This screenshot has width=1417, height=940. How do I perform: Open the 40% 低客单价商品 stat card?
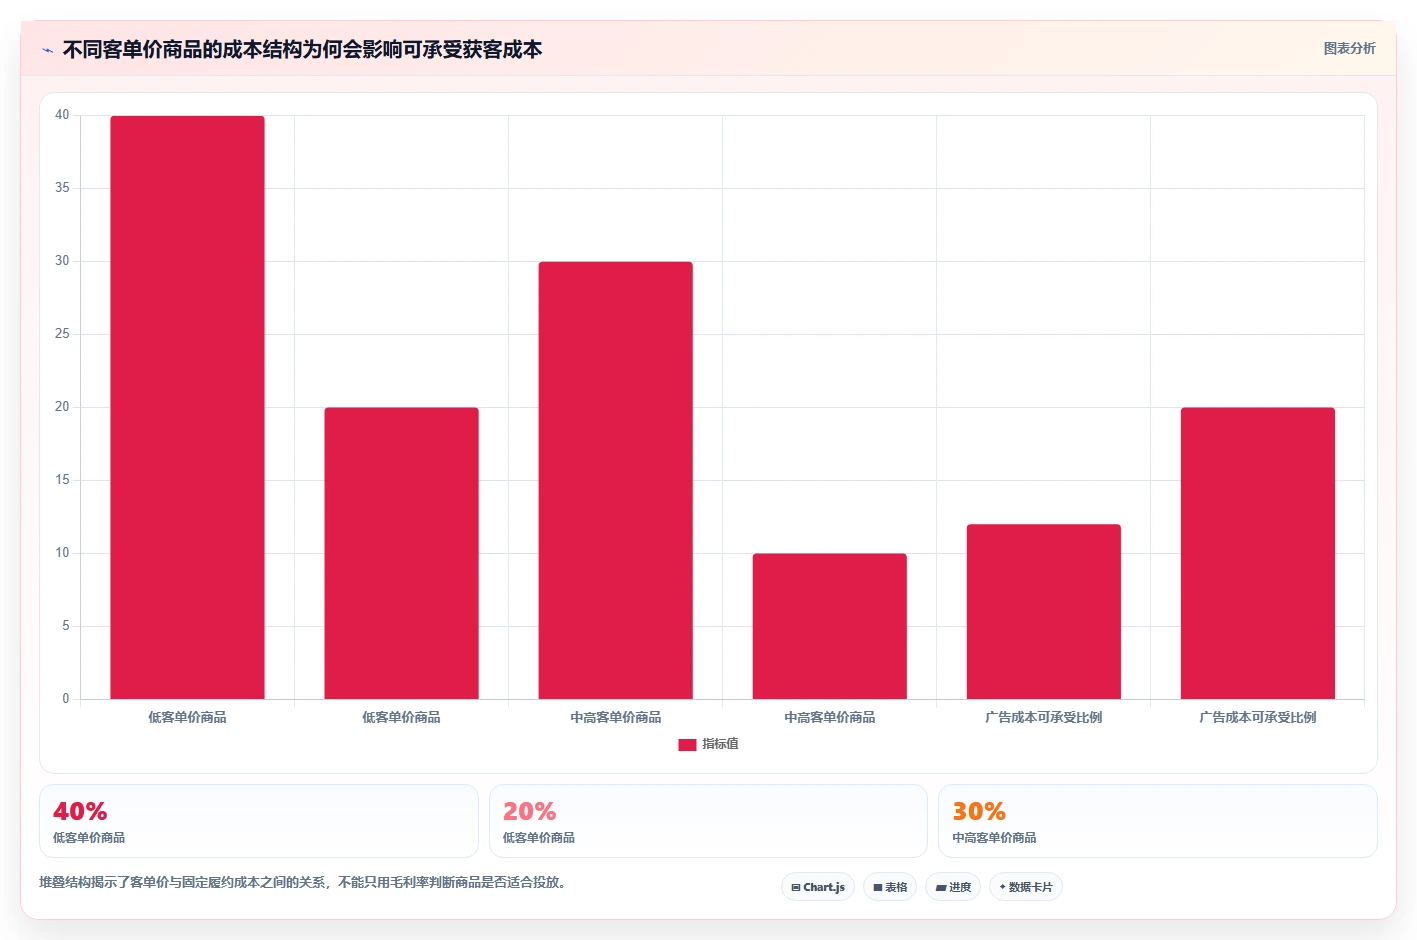click(259, 821)
